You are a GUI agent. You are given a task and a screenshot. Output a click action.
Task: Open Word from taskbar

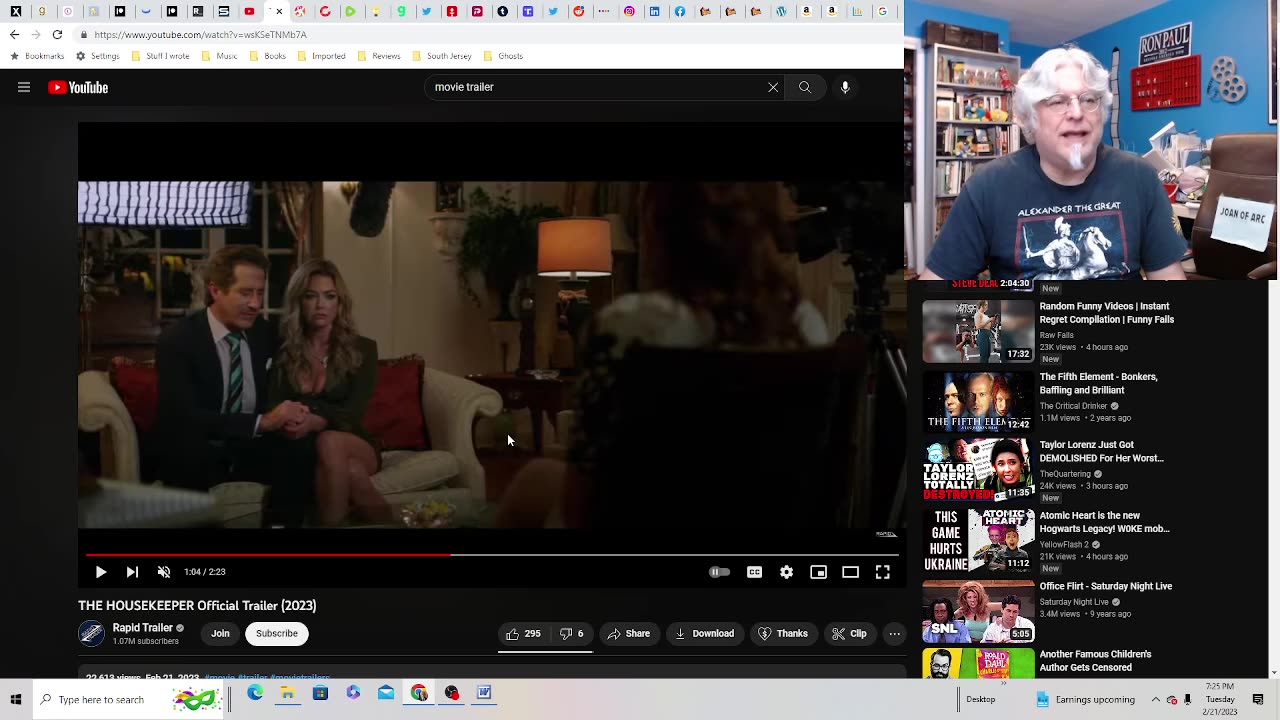tap(484, 693)
